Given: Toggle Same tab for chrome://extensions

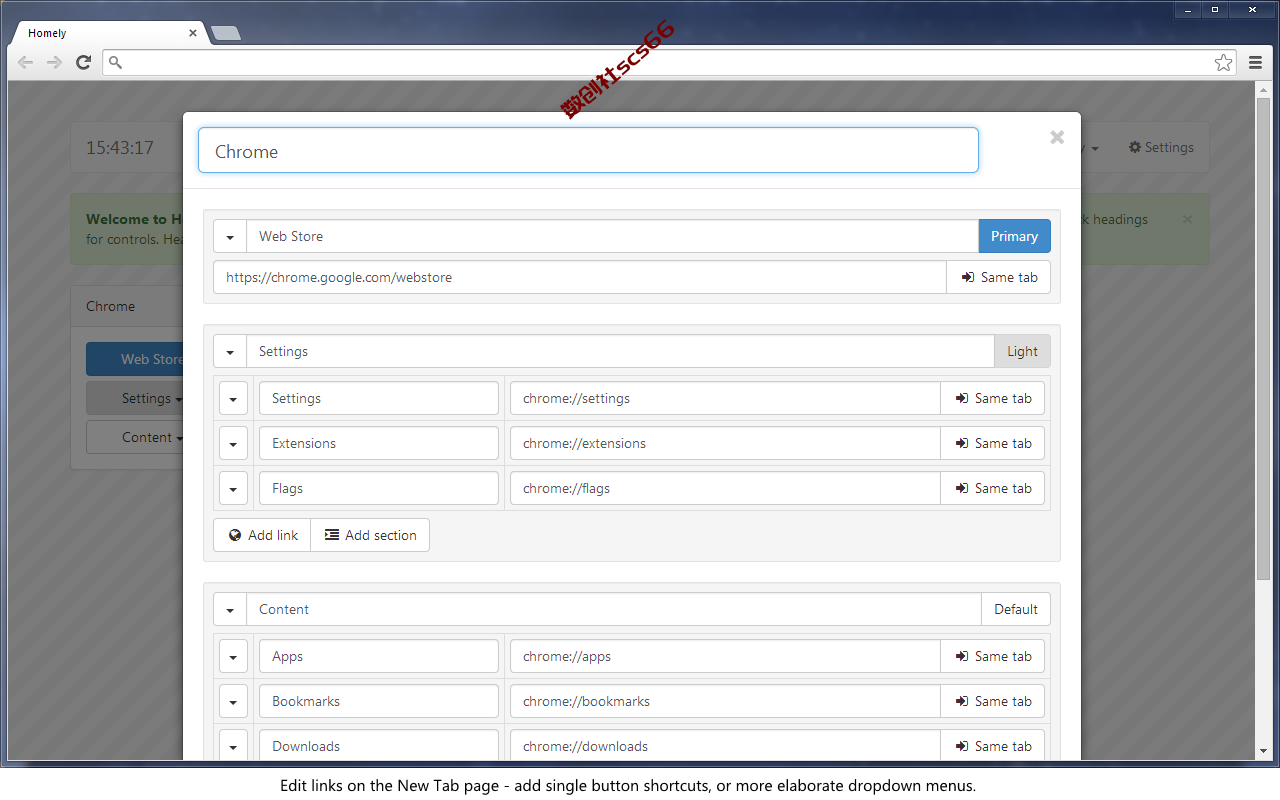Looking at the screenshot, I should point(992,443).
